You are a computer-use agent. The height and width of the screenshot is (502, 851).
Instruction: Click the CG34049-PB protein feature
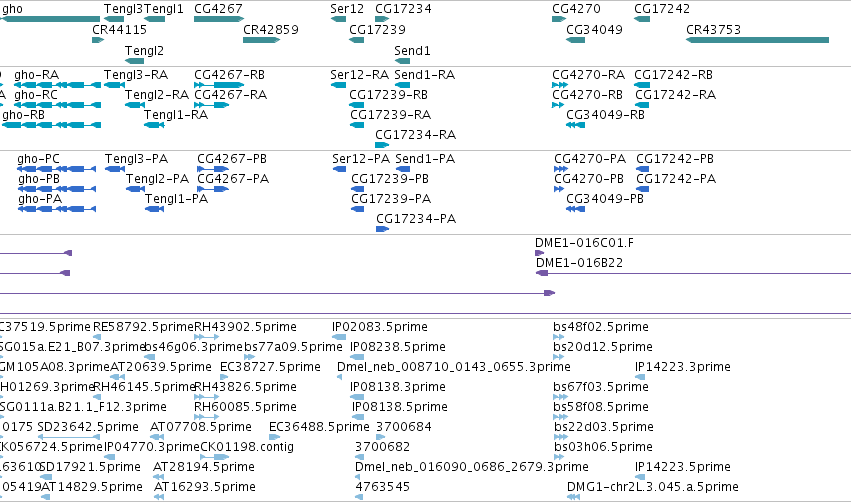[575, 209]
